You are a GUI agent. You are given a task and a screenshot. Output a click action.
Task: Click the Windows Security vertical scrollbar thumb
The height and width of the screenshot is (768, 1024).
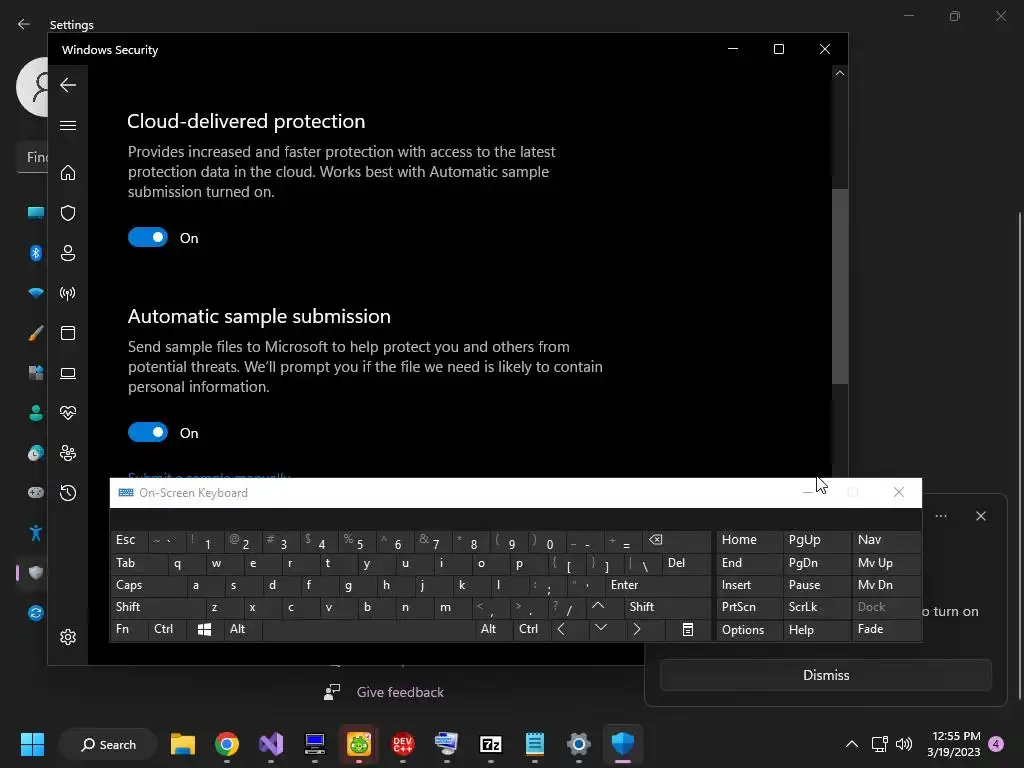840,286
